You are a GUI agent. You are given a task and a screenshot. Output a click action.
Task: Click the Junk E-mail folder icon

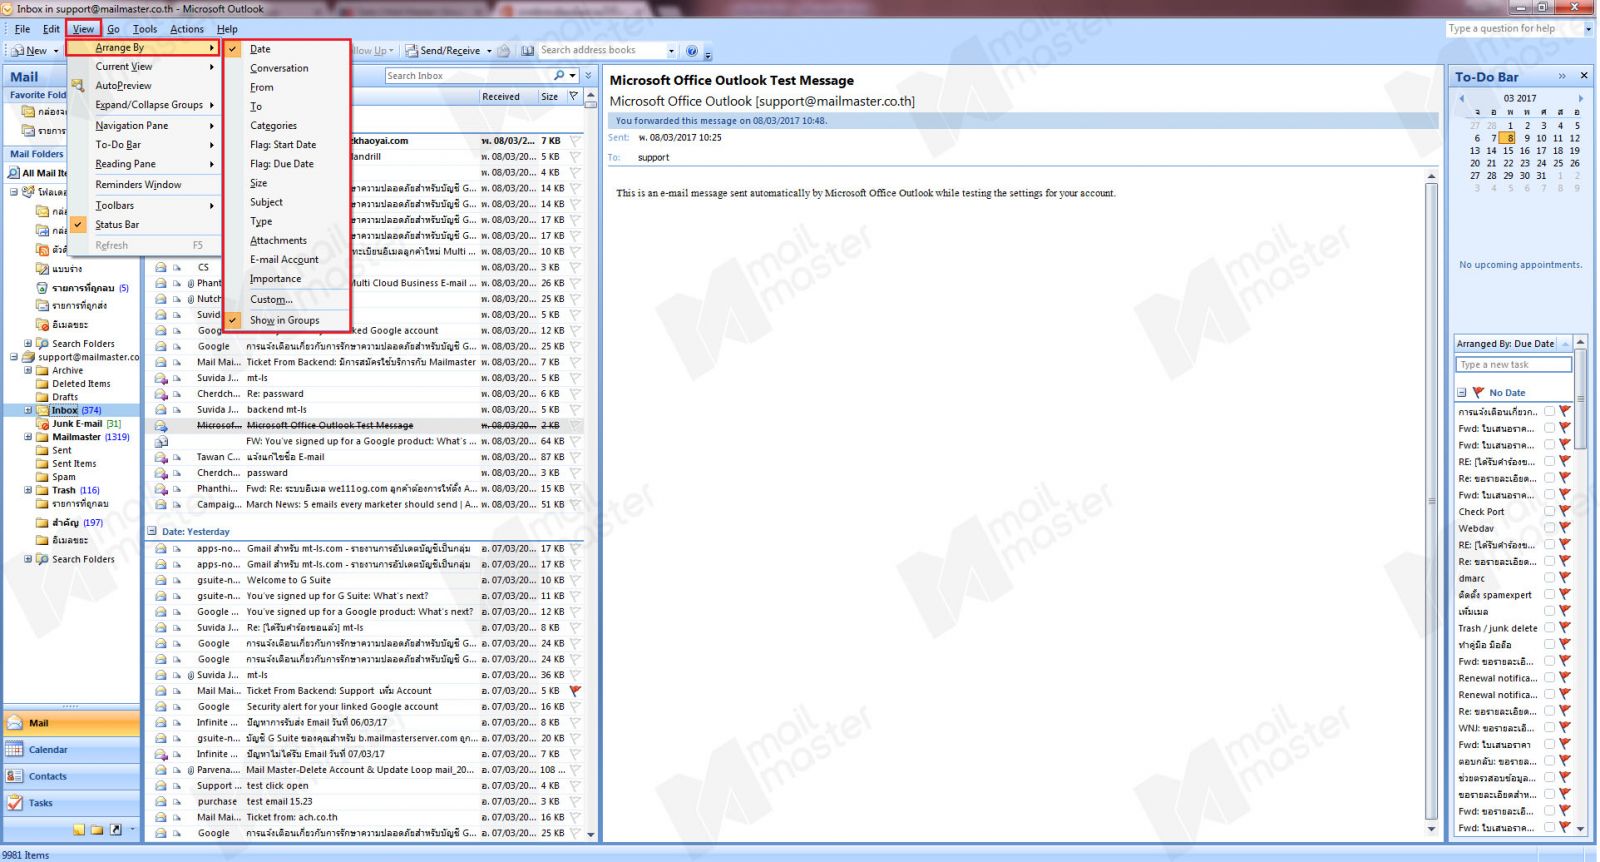43,424
